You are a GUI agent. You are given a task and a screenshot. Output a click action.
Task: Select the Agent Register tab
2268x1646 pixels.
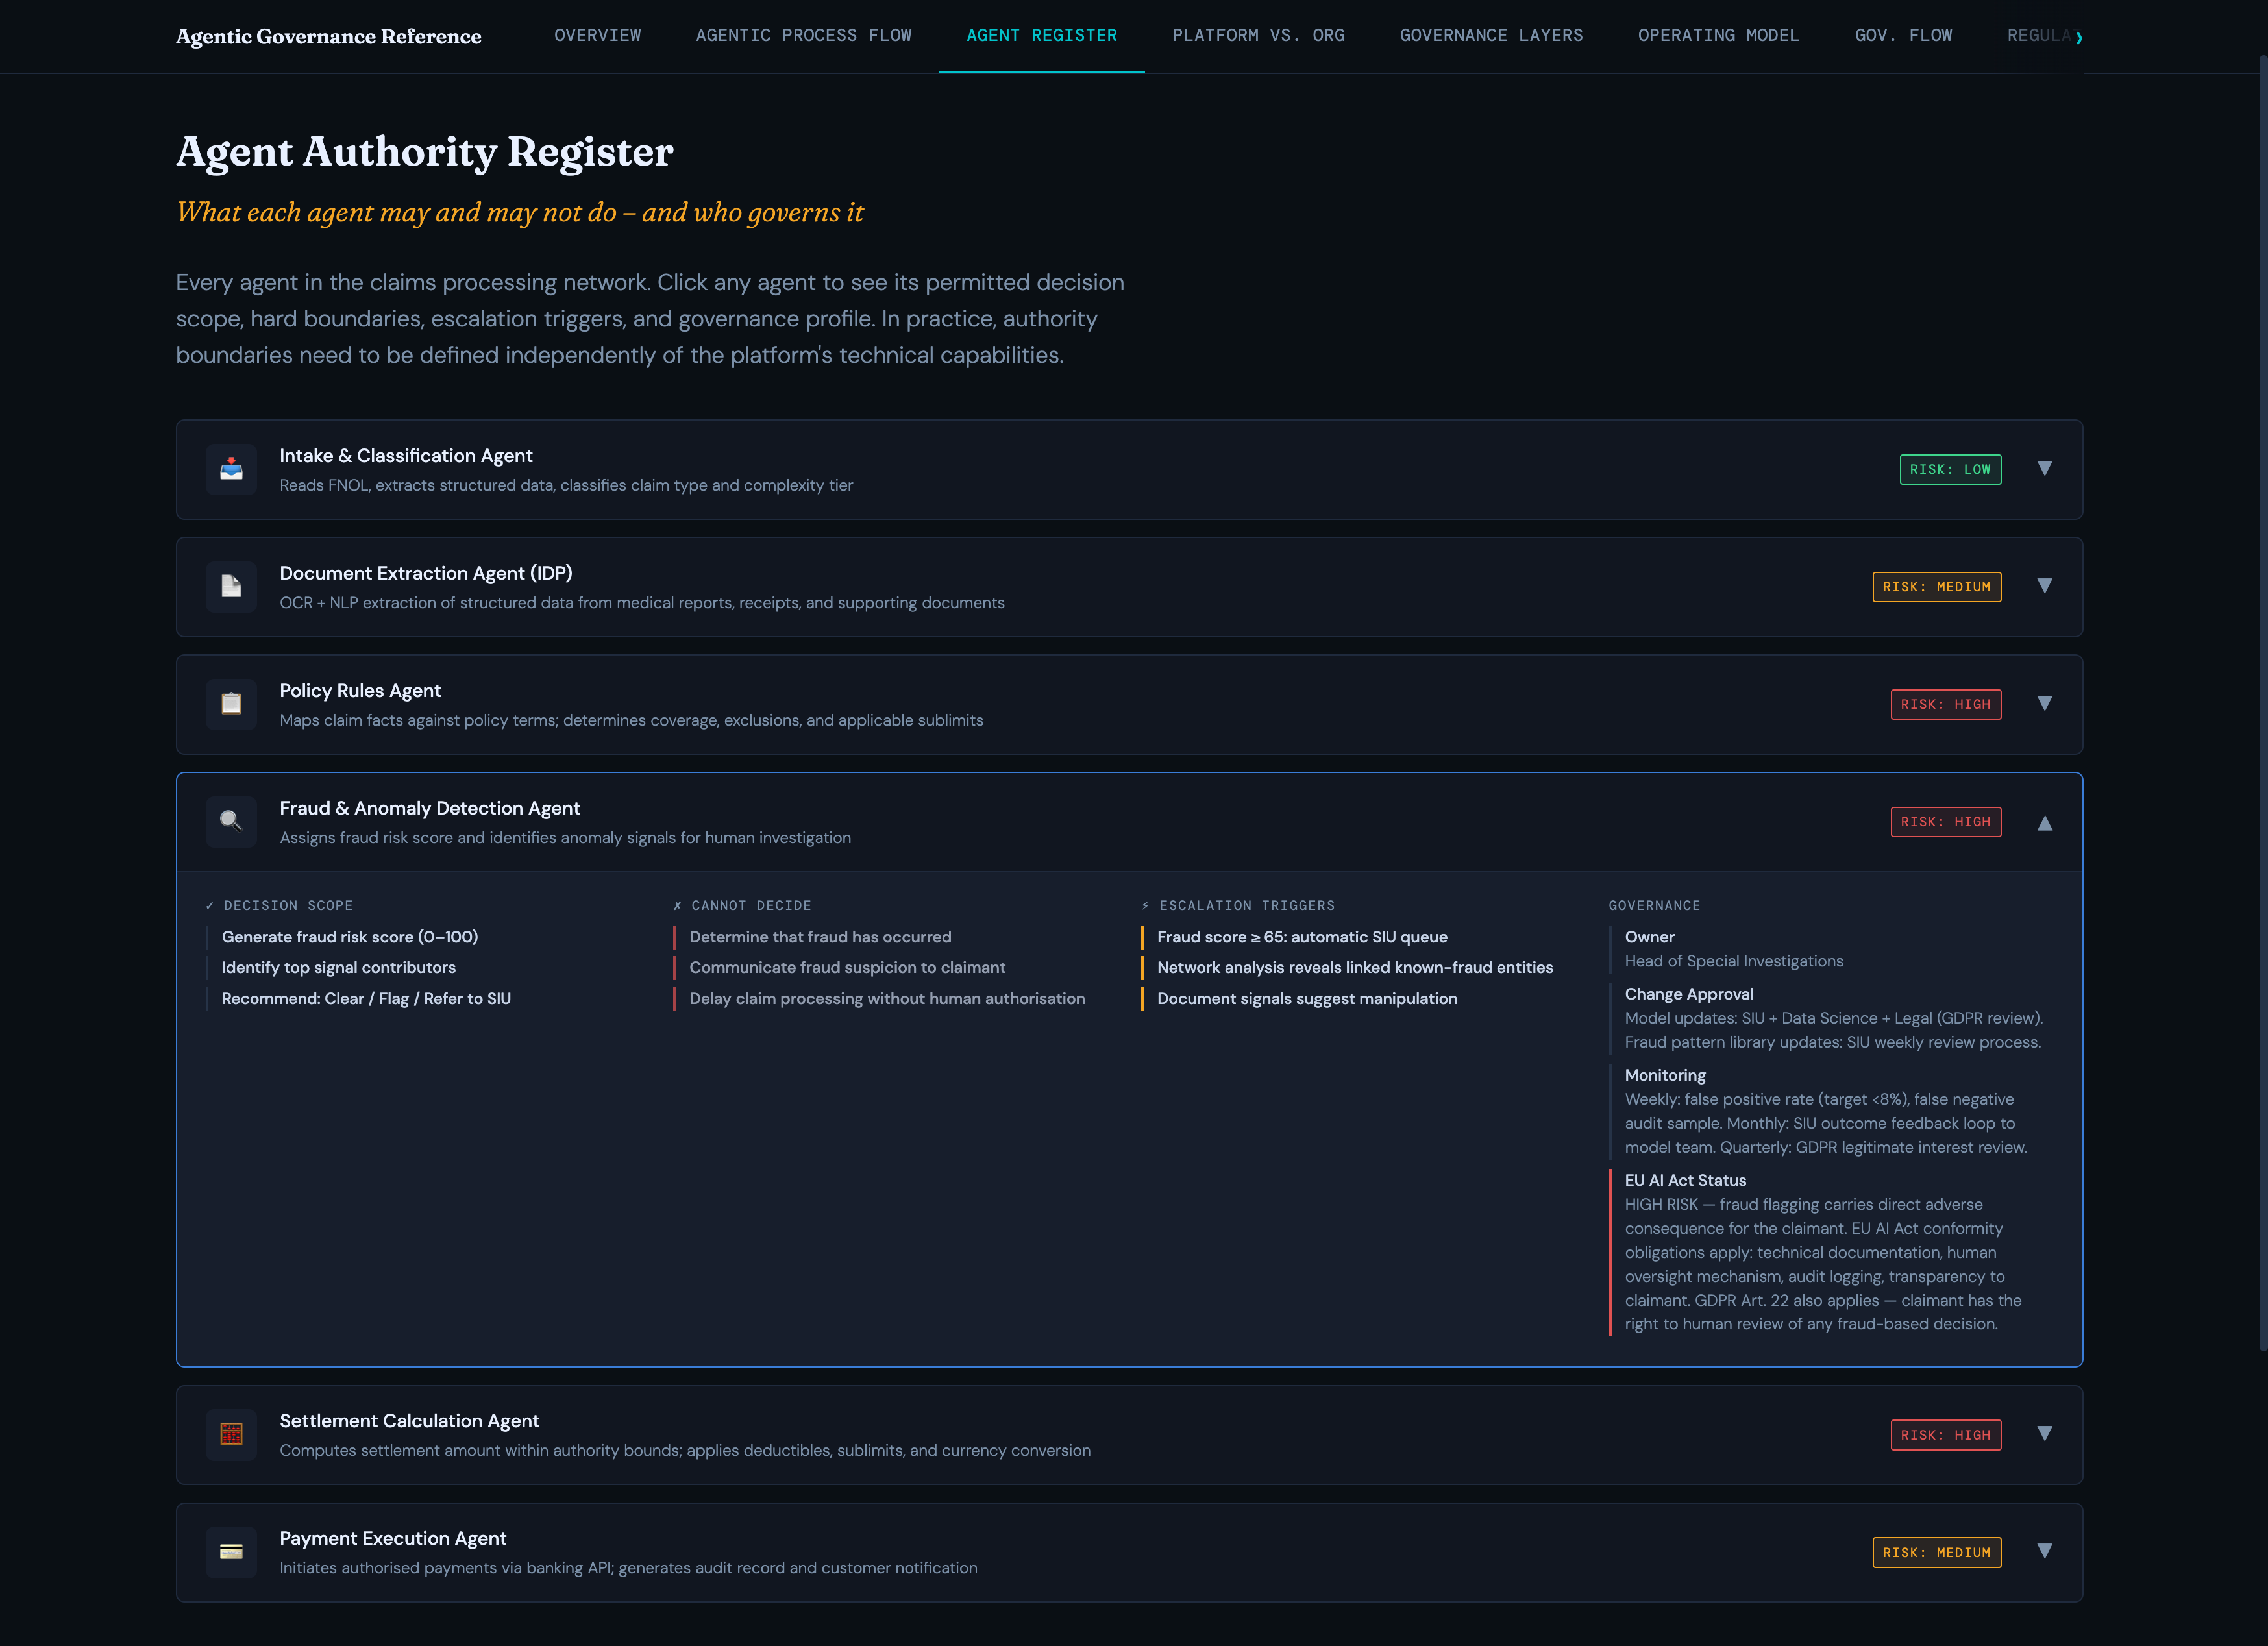[x=1042, y=36]
